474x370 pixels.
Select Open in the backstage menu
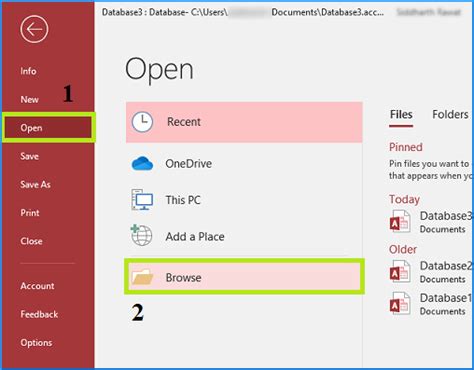point(48,128)
